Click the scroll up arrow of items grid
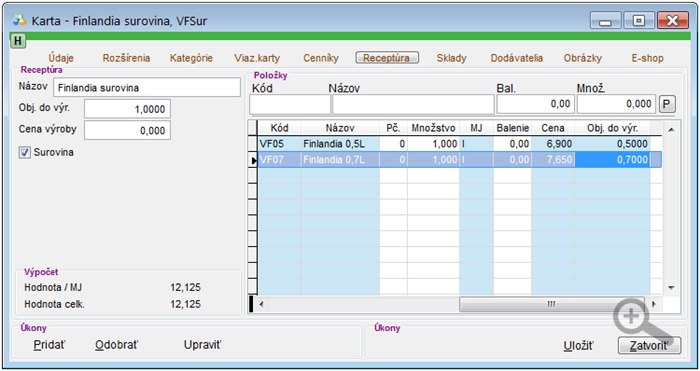Screen dimensions: 700x371 (x=671, y=130)
